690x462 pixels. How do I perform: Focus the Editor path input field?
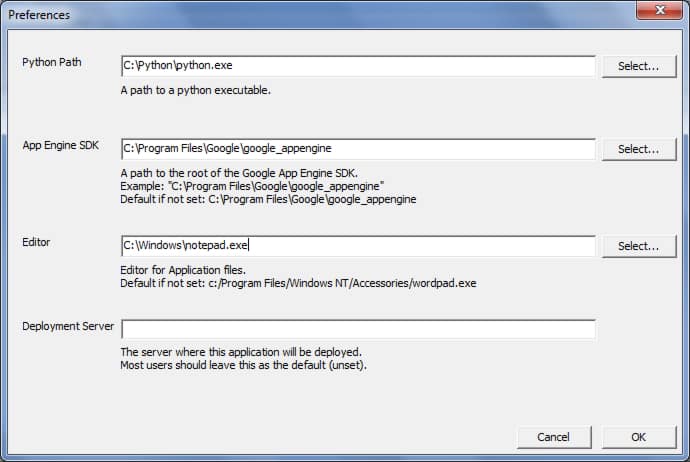click(x=358, y=246)
